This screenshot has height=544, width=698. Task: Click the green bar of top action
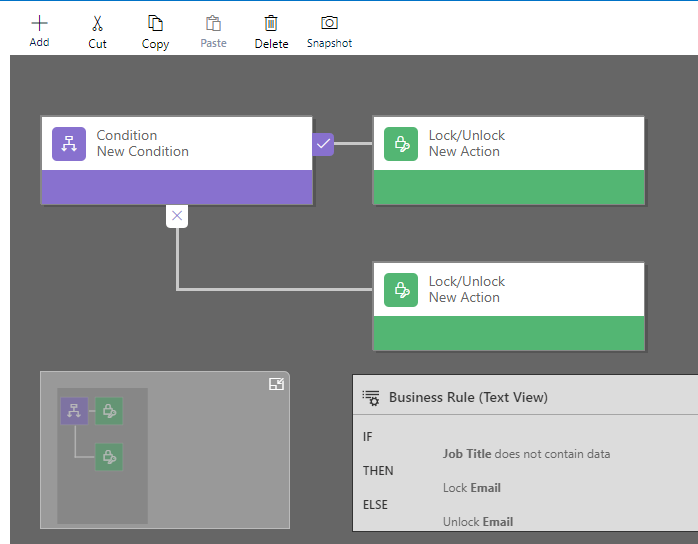pos(508,187)
